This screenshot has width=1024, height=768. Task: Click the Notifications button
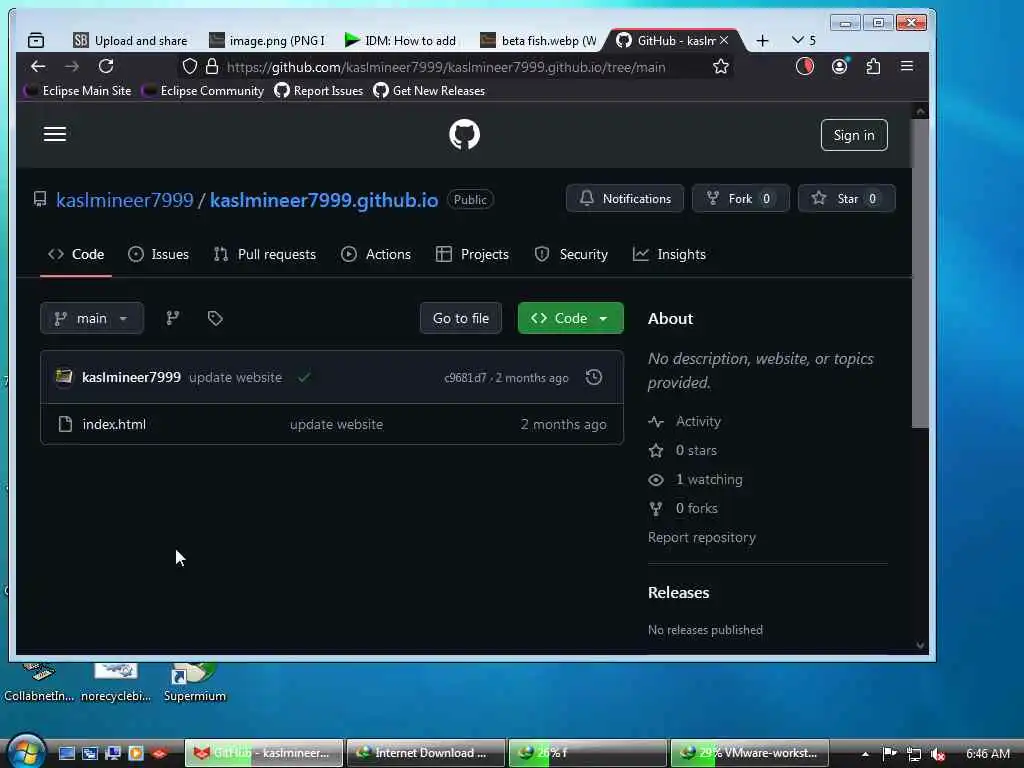pos(625,199)
